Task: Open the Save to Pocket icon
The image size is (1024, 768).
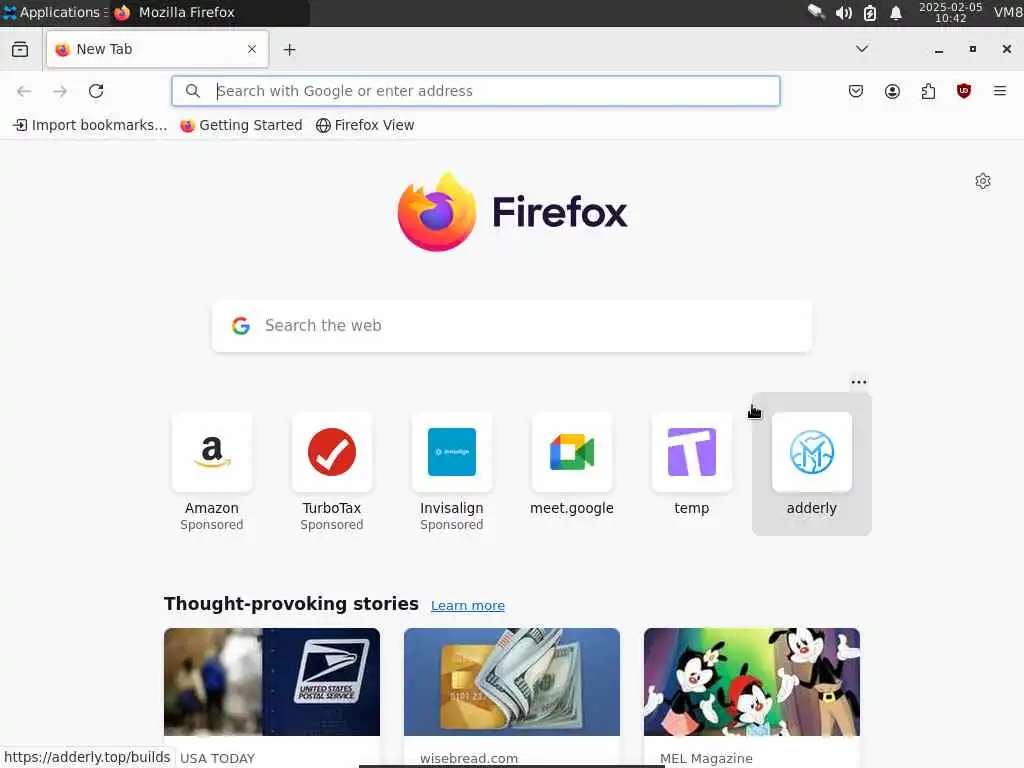Action: [856, 91]
